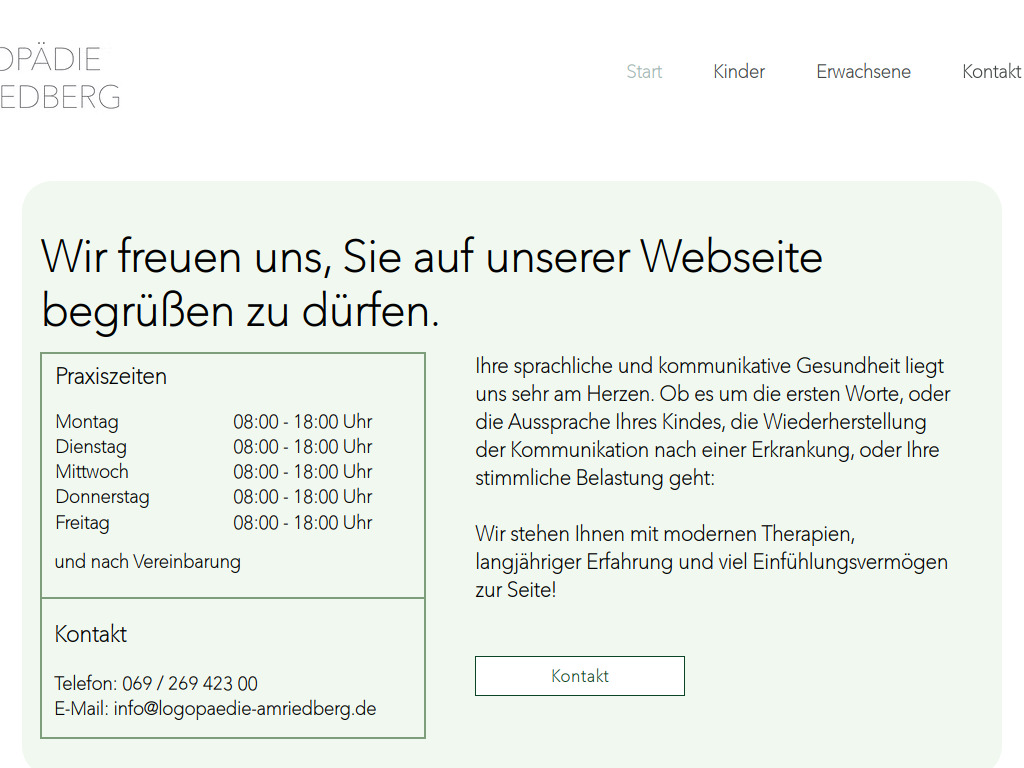The width and height of the screenshot is (1024, 768).
Task: Click the Kontakt section heading
Action: click(x=90, y=634)
